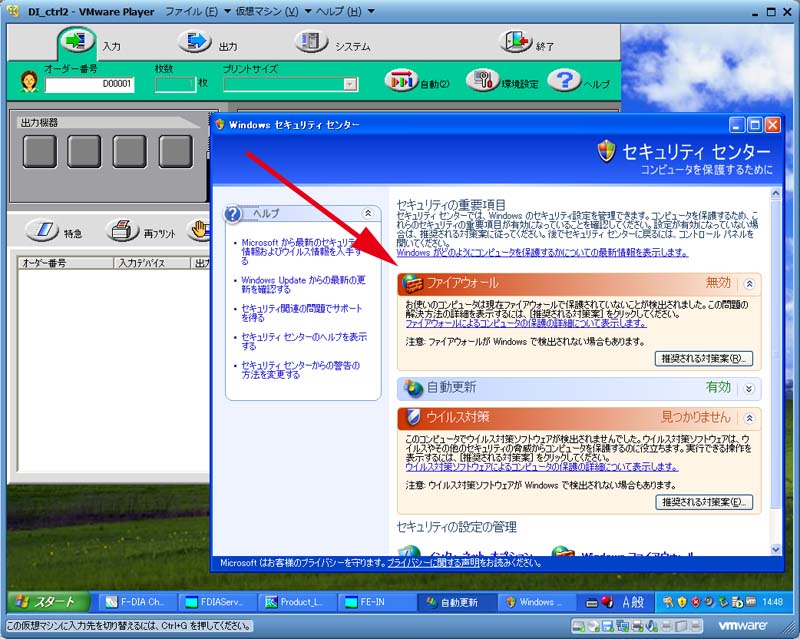This screenshot has width=800, height=639.
Task: Click the VMware hard disk device icon
Action: (578, 626)
